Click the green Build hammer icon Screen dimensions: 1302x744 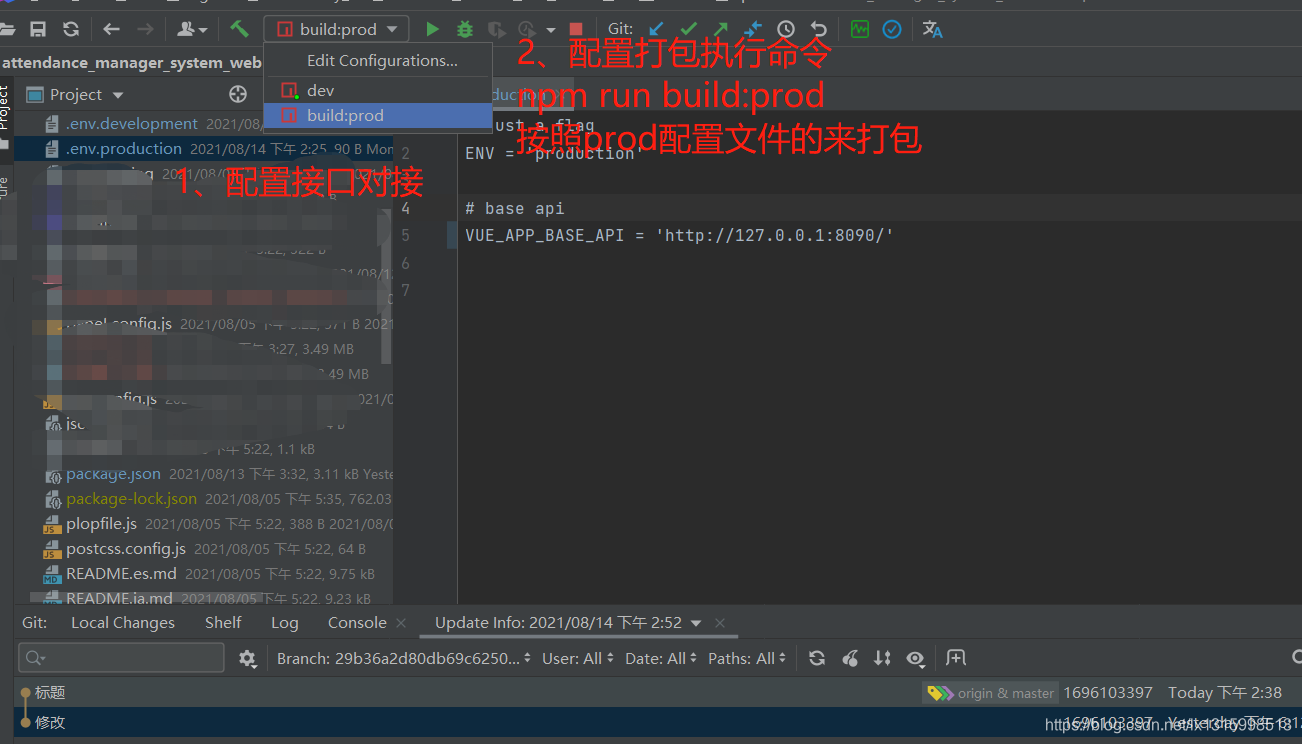tap(239, 29)
